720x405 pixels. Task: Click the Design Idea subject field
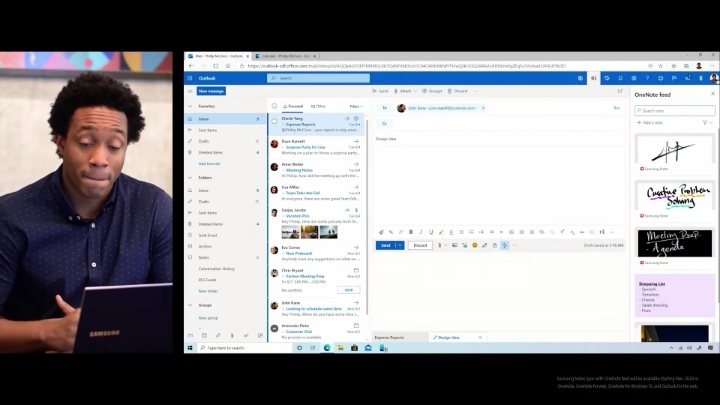[x=498, y=139]
